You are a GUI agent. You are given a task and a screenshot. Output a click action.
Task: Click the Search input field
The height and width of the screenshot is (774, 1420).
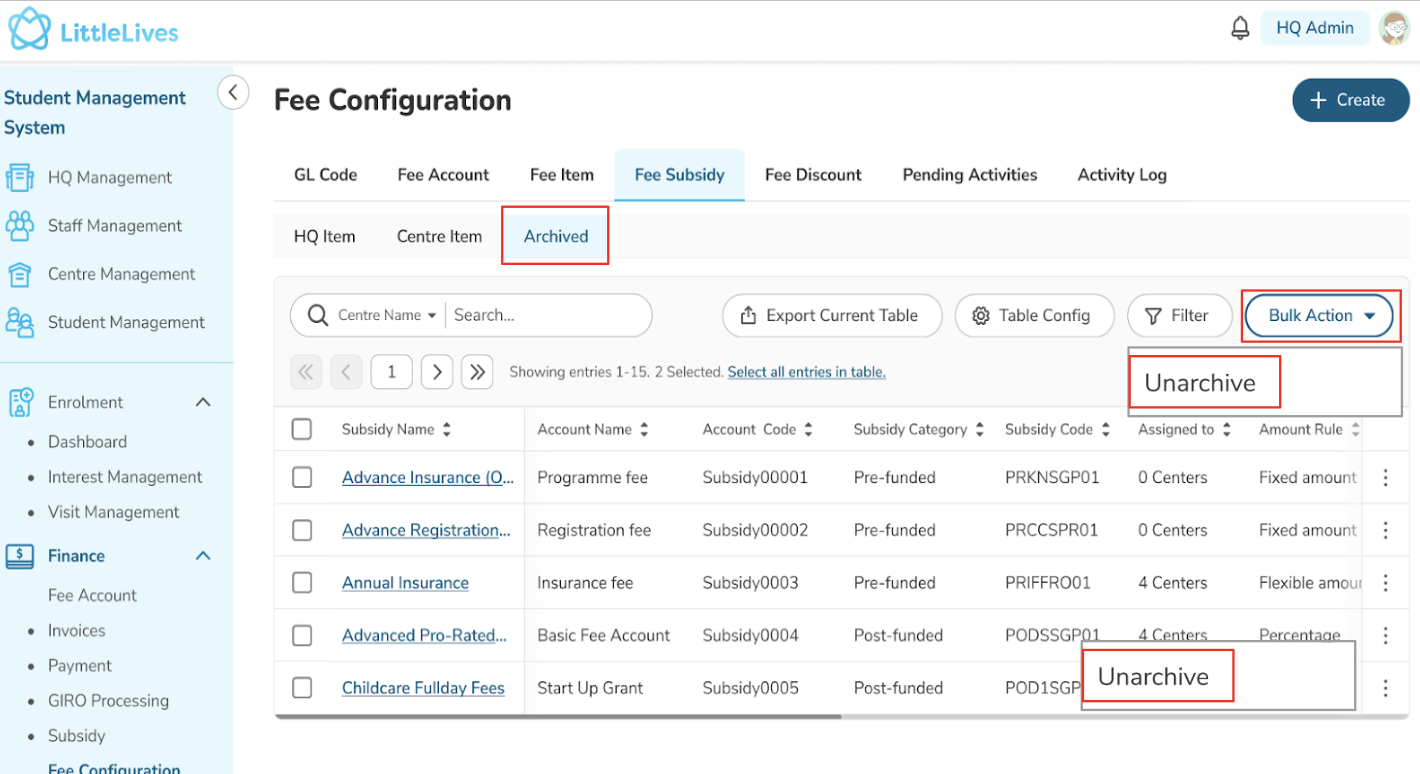coord(545,316)
